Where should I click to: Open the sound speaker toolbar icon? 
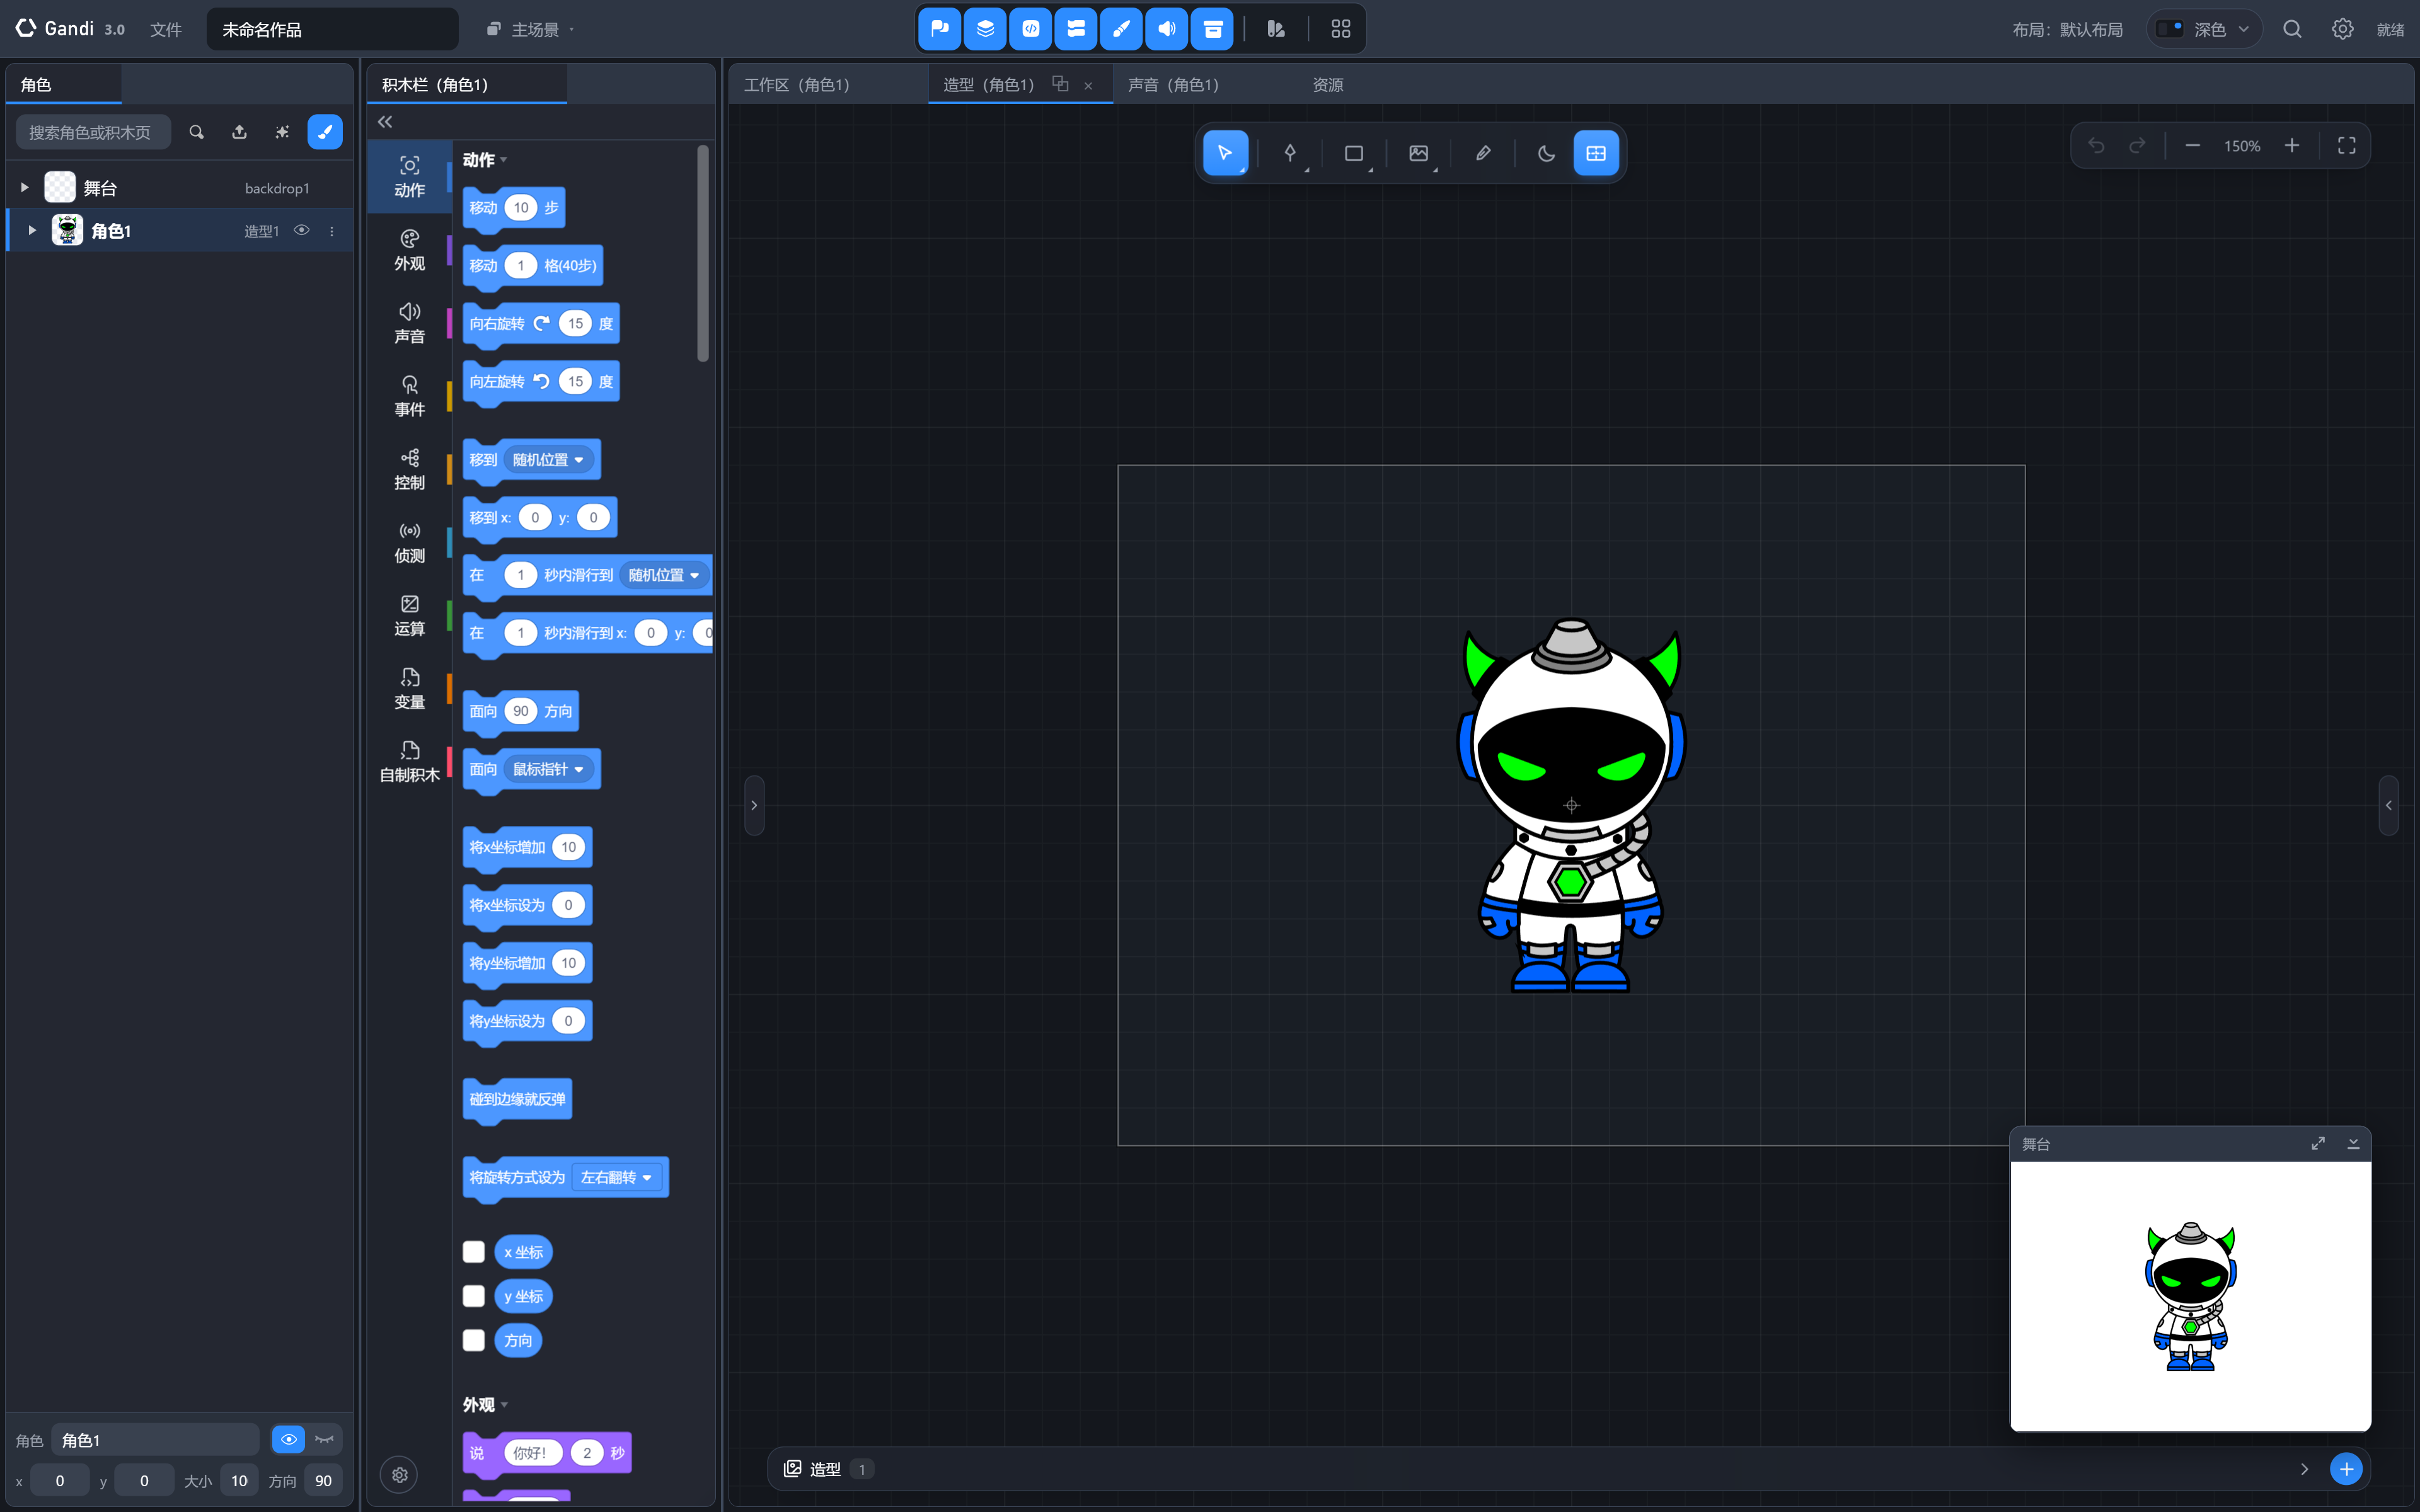coord(1167,29)
